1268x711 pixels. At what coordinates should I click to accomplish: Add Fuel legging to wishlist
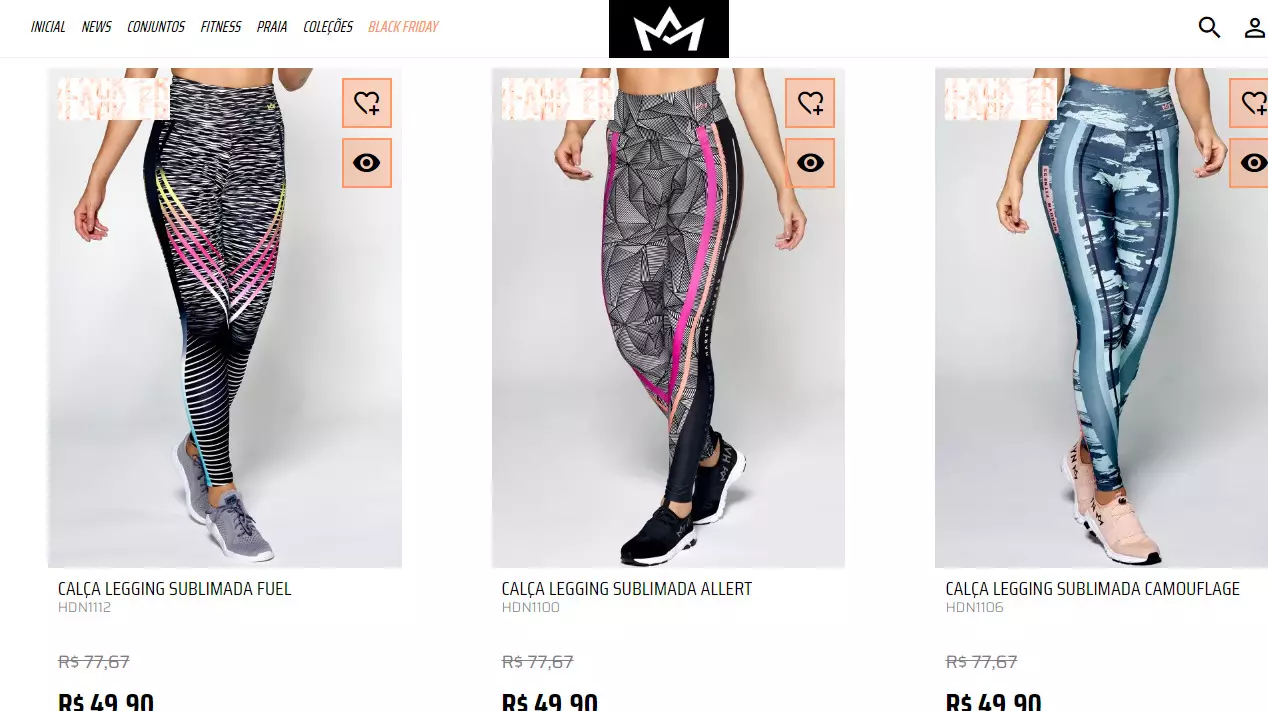[367, 103]
